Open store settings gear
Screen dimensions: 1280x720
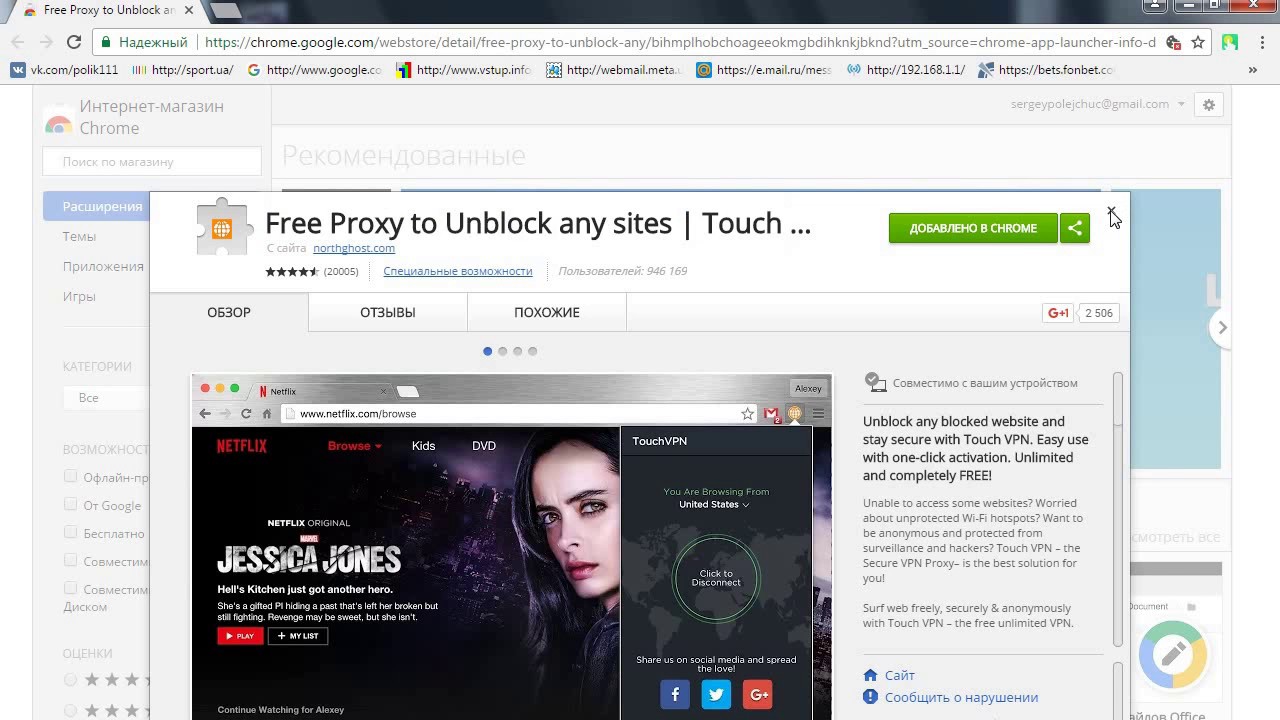[1208, 104]
